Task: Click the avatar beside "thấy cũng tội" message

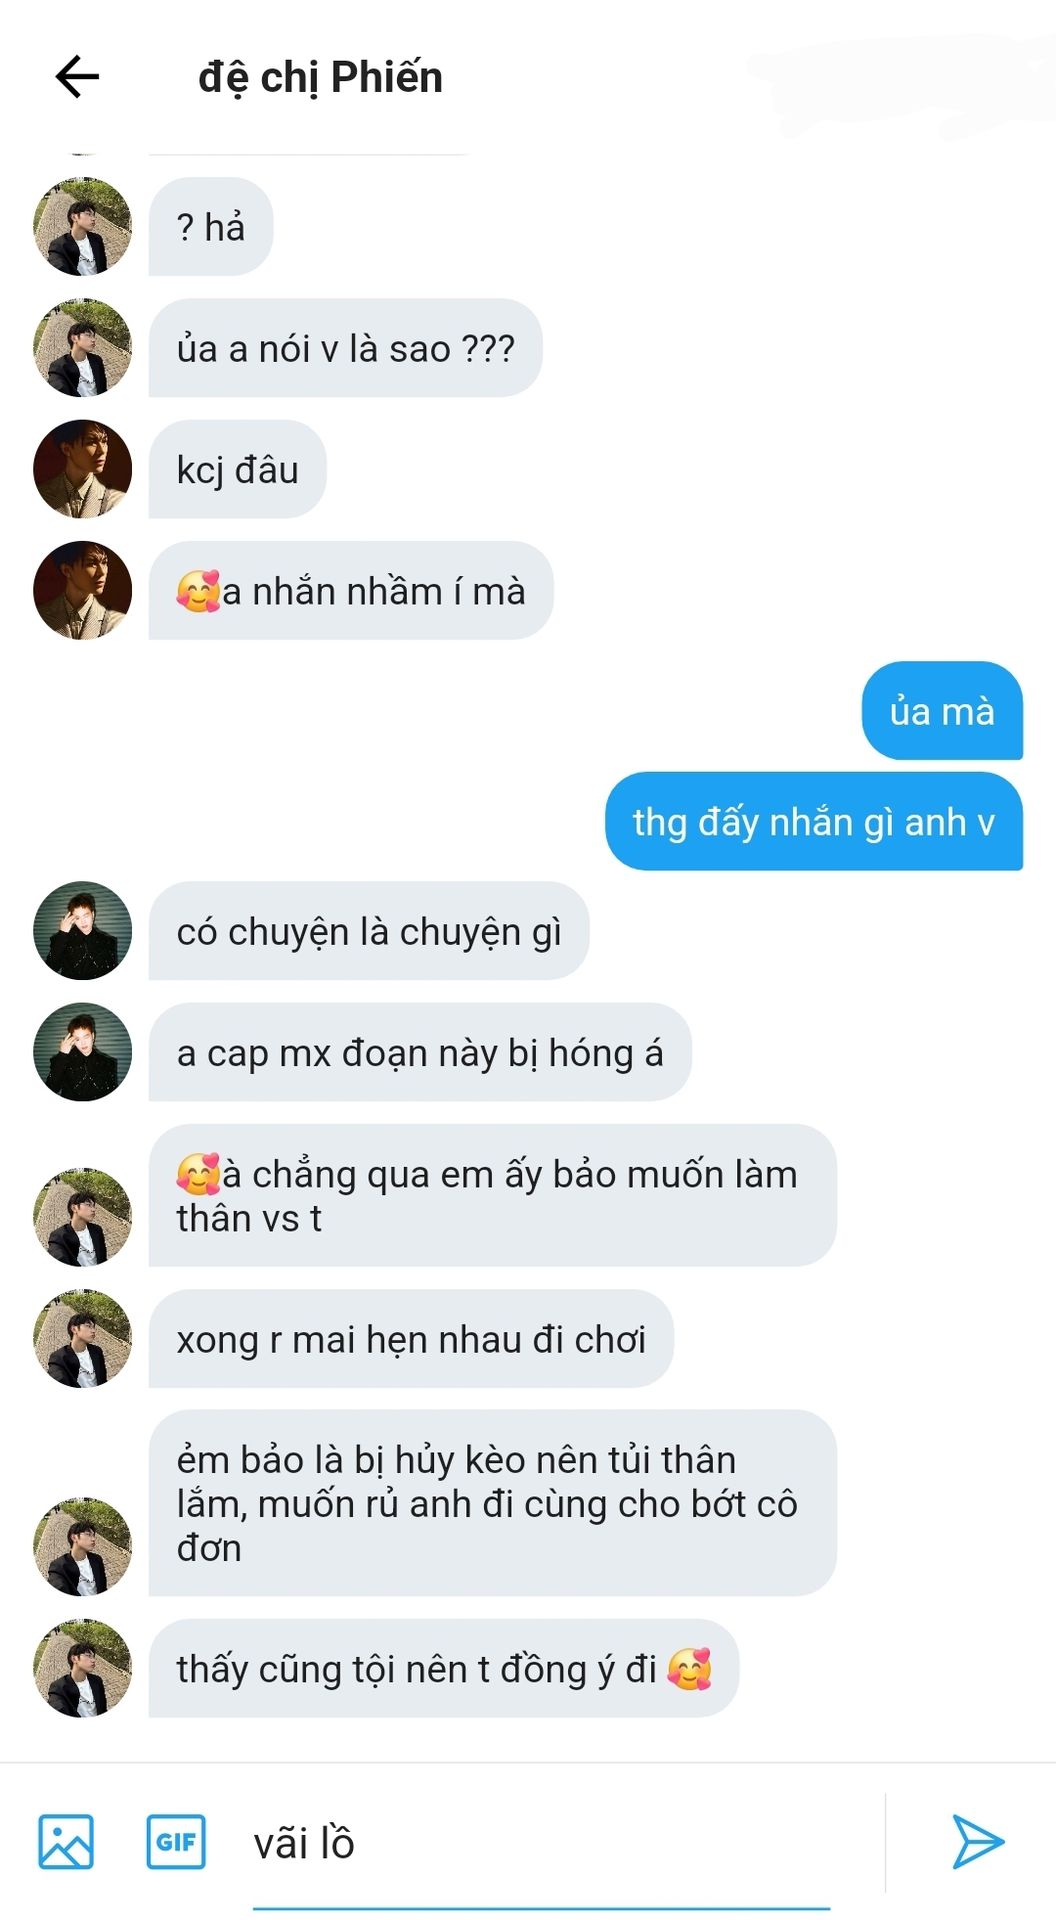Action: 83,1669
